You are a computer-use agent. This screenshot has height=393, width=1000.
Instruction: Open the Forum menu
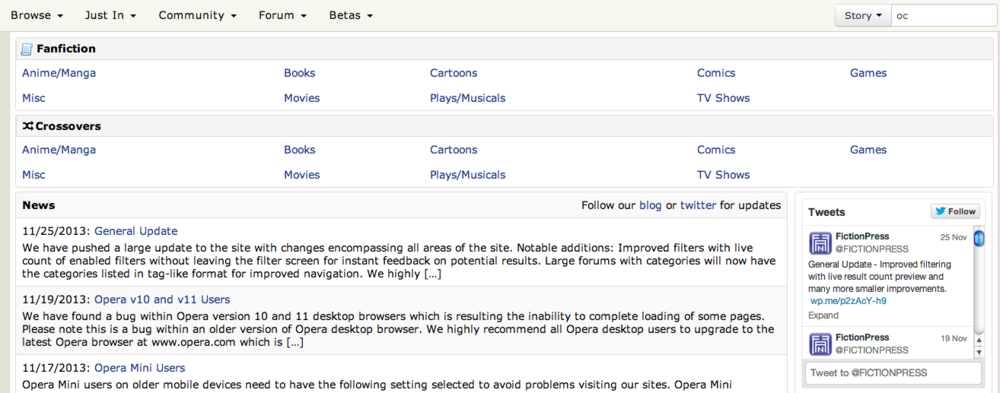coord(283,15)
